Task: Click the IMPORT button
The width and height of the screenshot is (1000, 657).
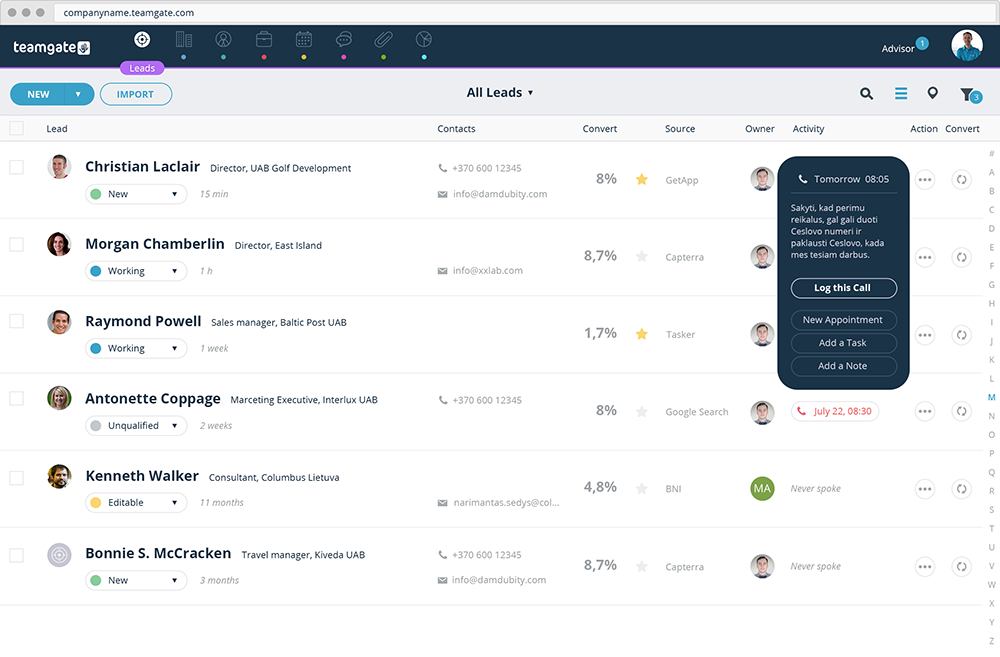Action: tap(136, 94)
